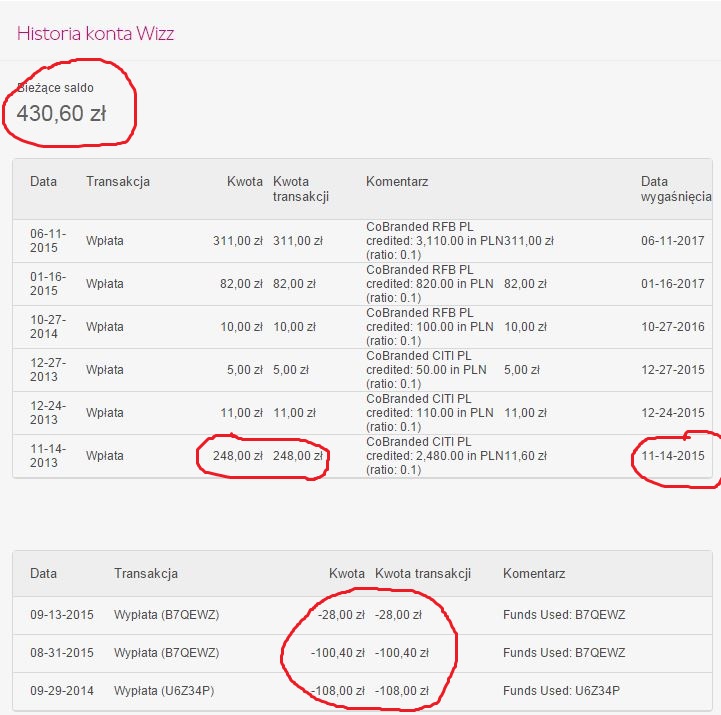
Task: Select the Kwota cell -28,00 zł
Action: (341, 615)
